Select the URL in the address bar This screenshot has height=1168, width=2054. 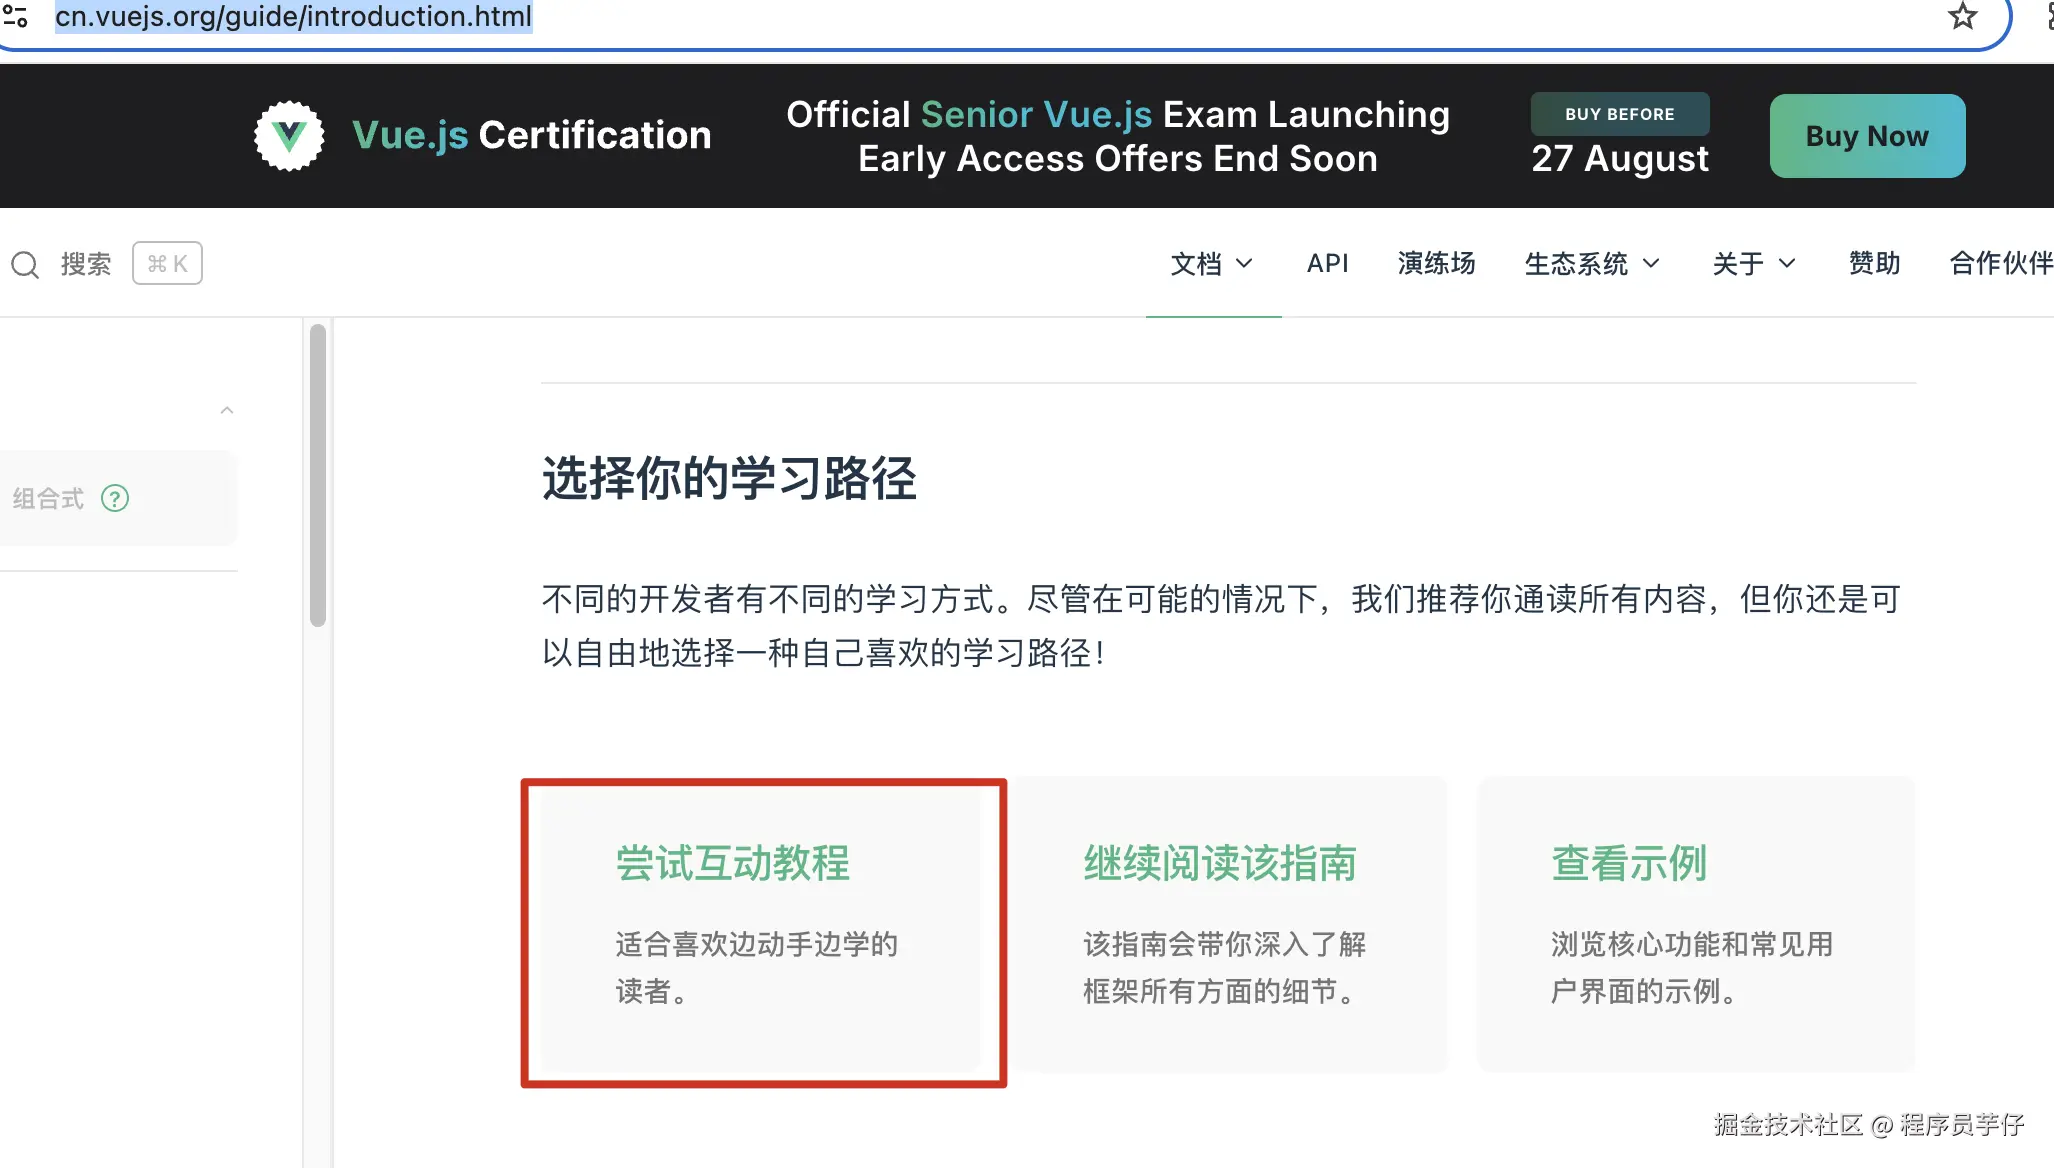[x=293, y=16]
